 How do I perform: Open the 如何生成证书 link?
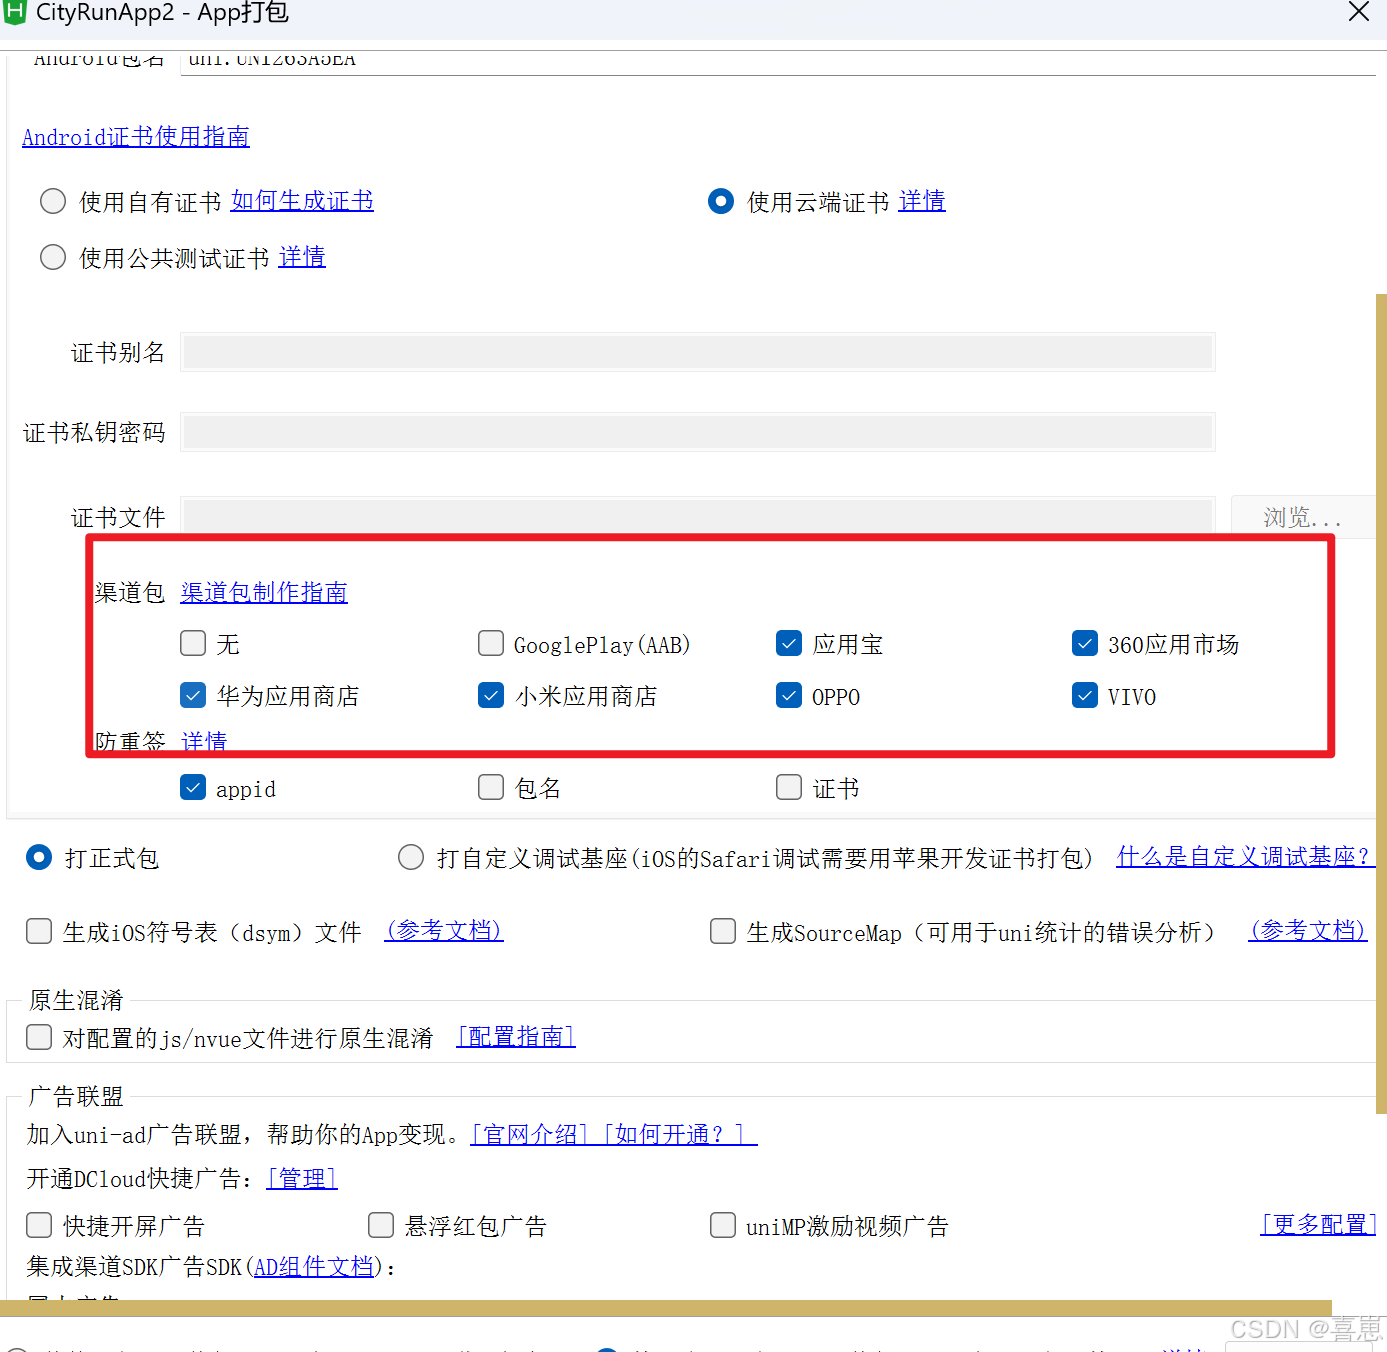tap(301, 201)
